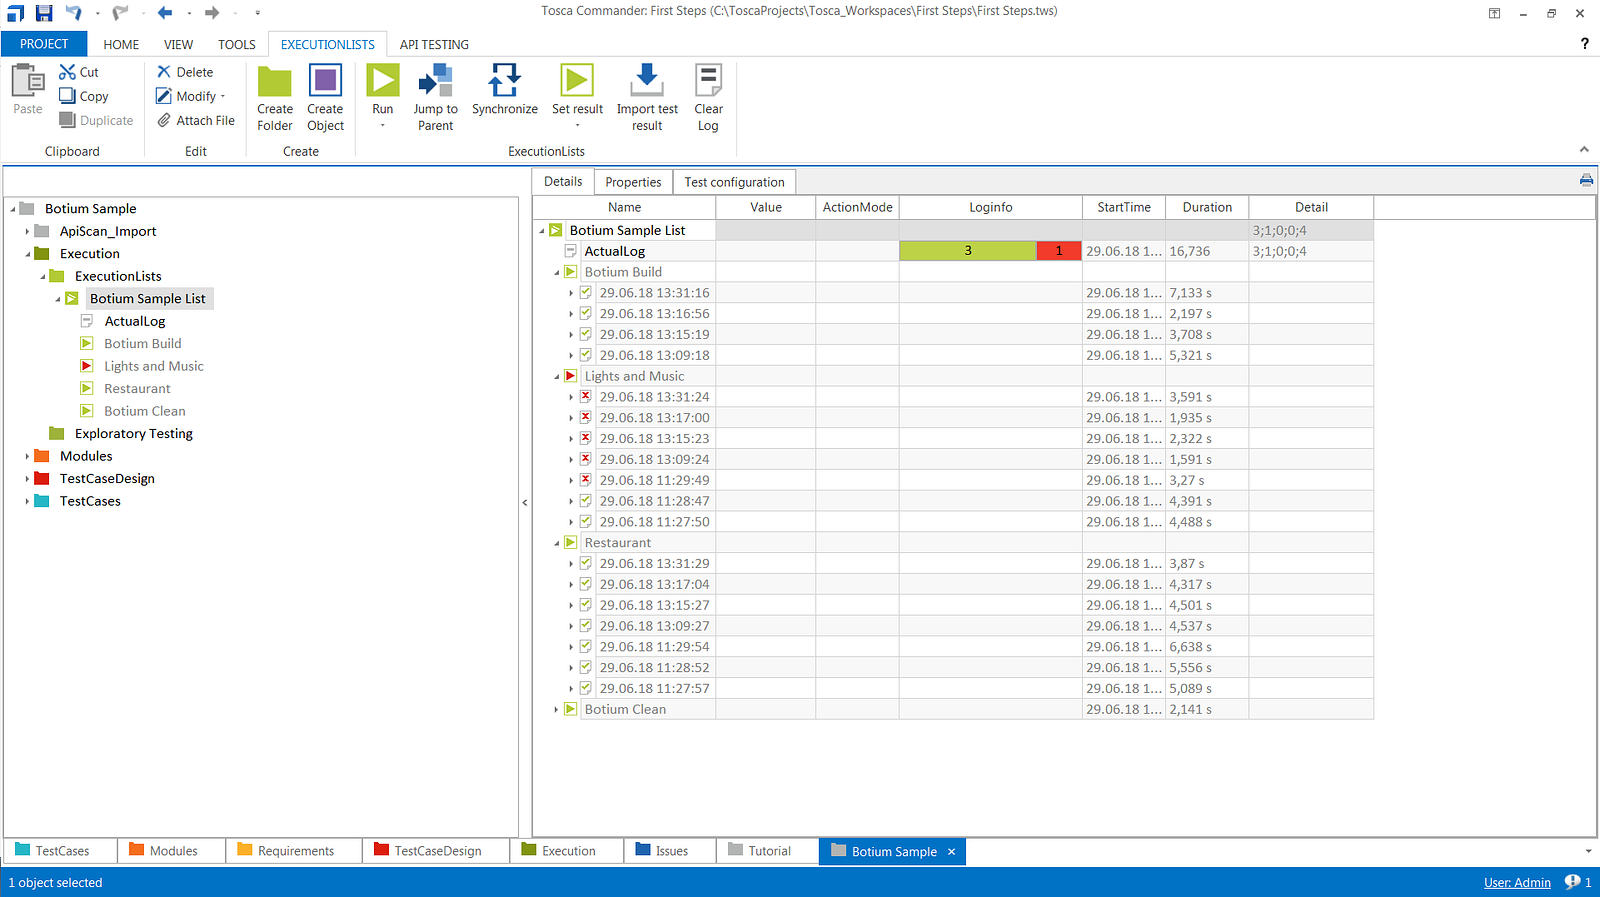1600x897 pixels.
Task: Click the Synchronize icon
Action: pyautogui.click(x=505, y=80)
